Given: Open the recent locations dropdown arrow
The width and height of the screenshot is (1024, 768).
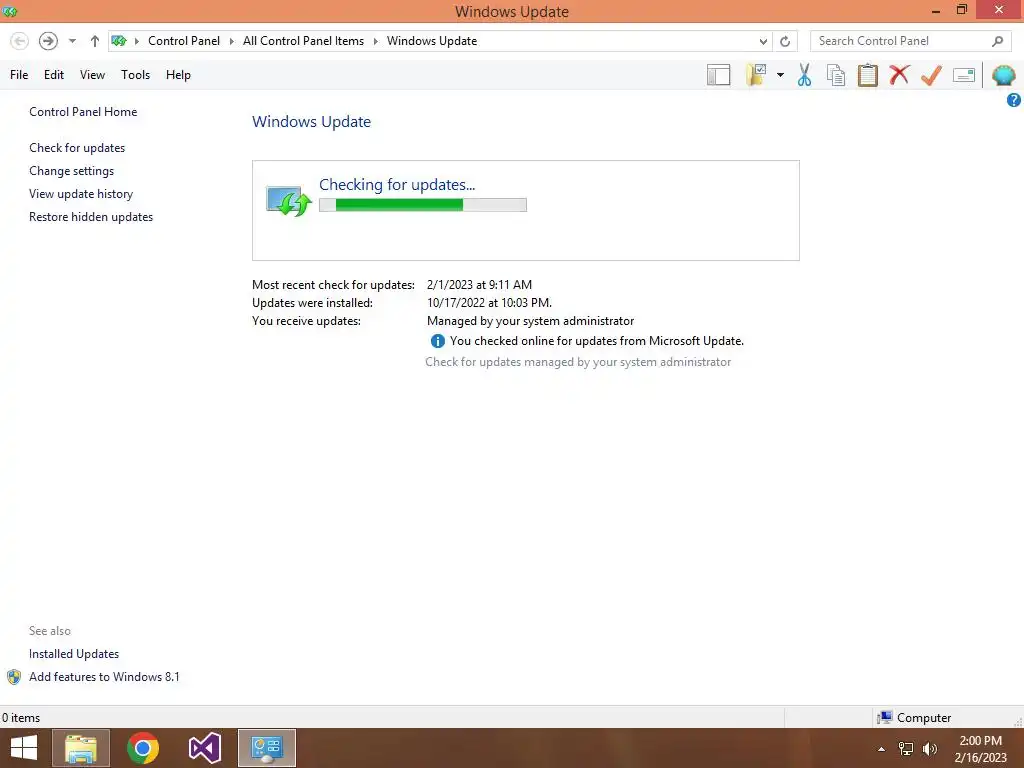Looking at the screenshot, I should 72,41.
